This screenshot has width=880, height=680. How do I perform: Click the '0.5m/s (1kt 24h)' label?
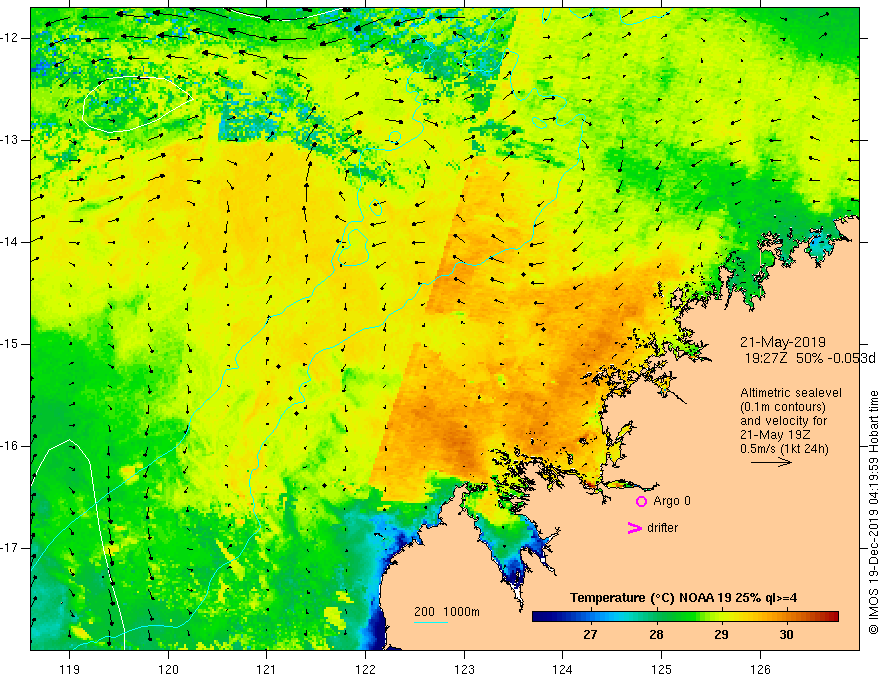click(x=784, y=448)
